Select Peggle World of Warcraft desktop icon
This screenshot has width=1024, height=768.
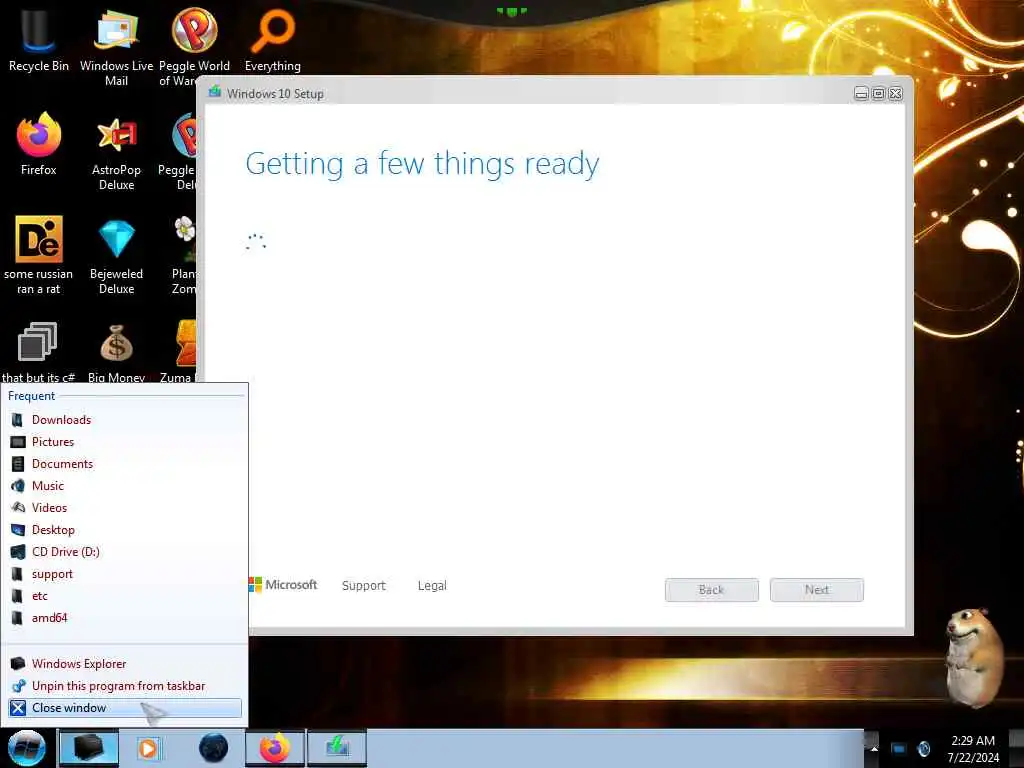(x=194, y=47)
